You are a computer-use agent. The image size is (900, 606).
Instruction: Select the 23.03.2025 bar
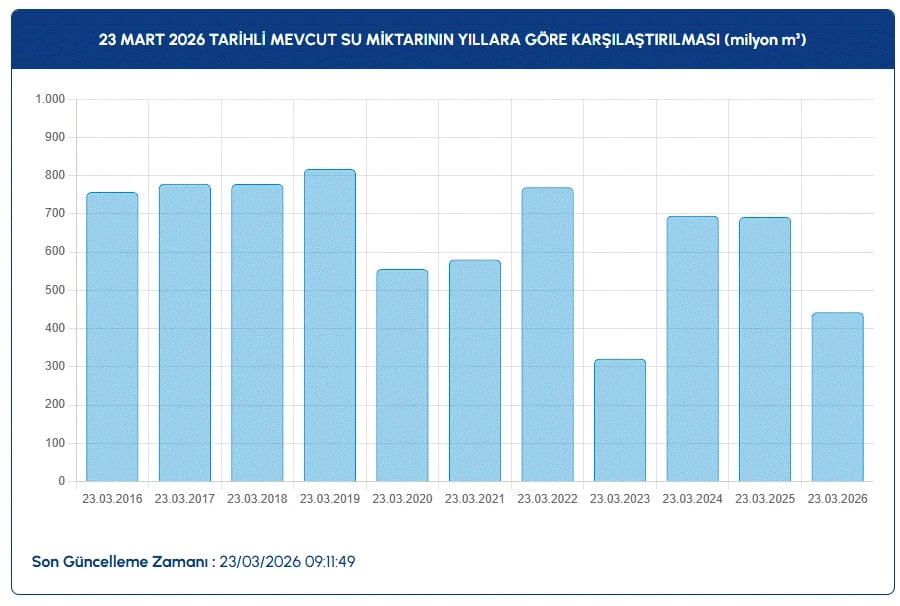pyautogui.click(x=765, y=349)
